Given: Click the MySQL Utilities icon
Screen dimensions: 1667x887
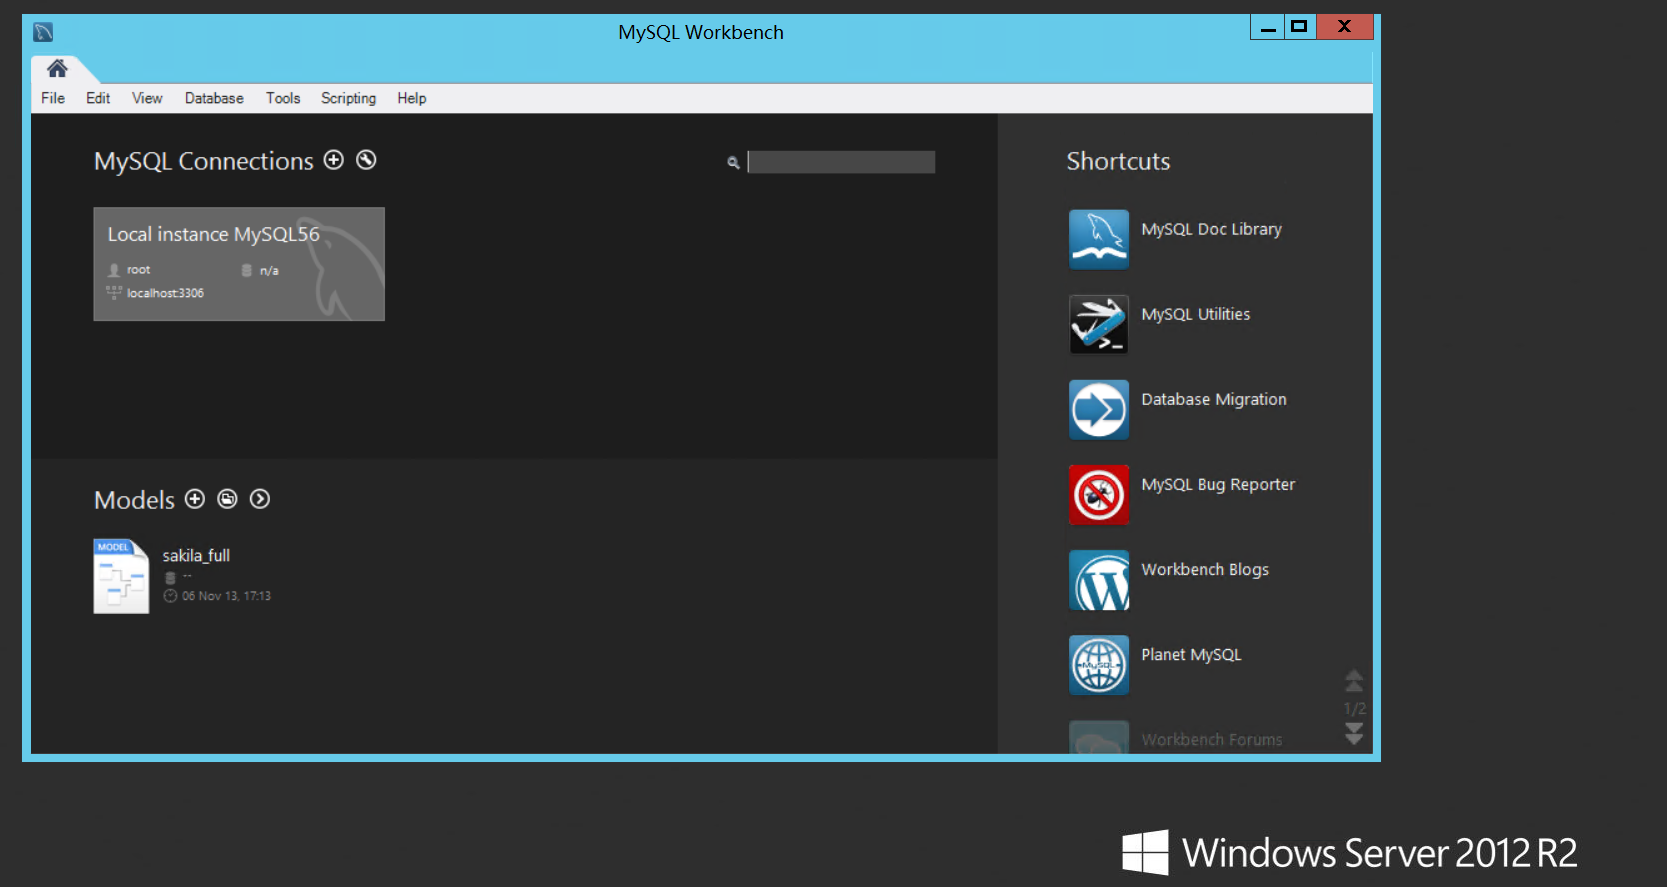Looking at the screenshot, I should [x=1099, y=324].
